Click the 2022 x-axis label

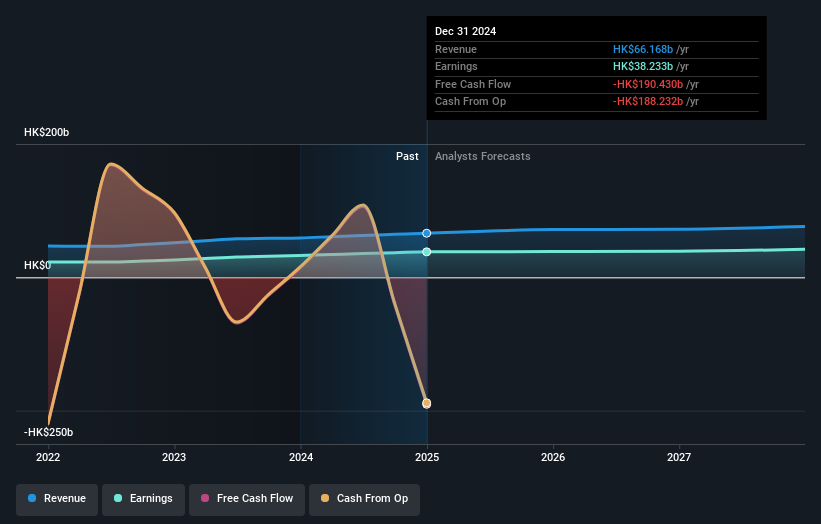point(48,458)
